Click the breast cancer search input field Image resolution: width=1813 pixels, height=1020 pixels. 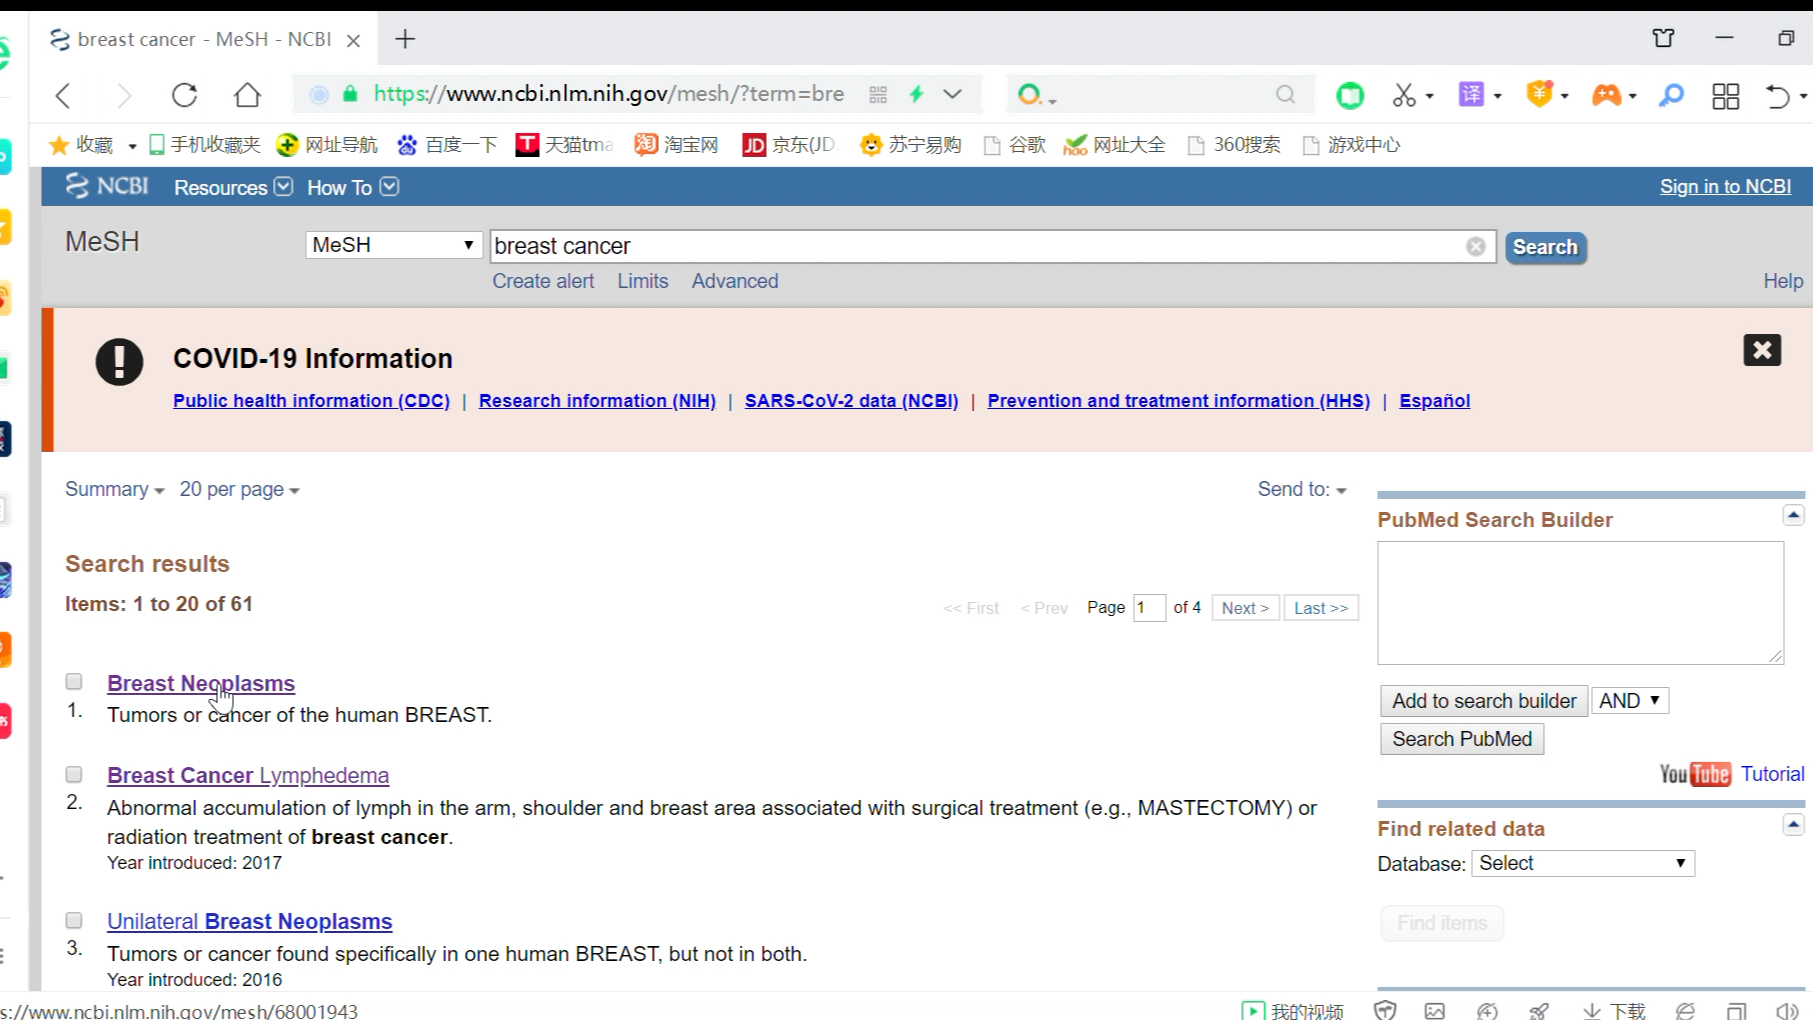978,246
